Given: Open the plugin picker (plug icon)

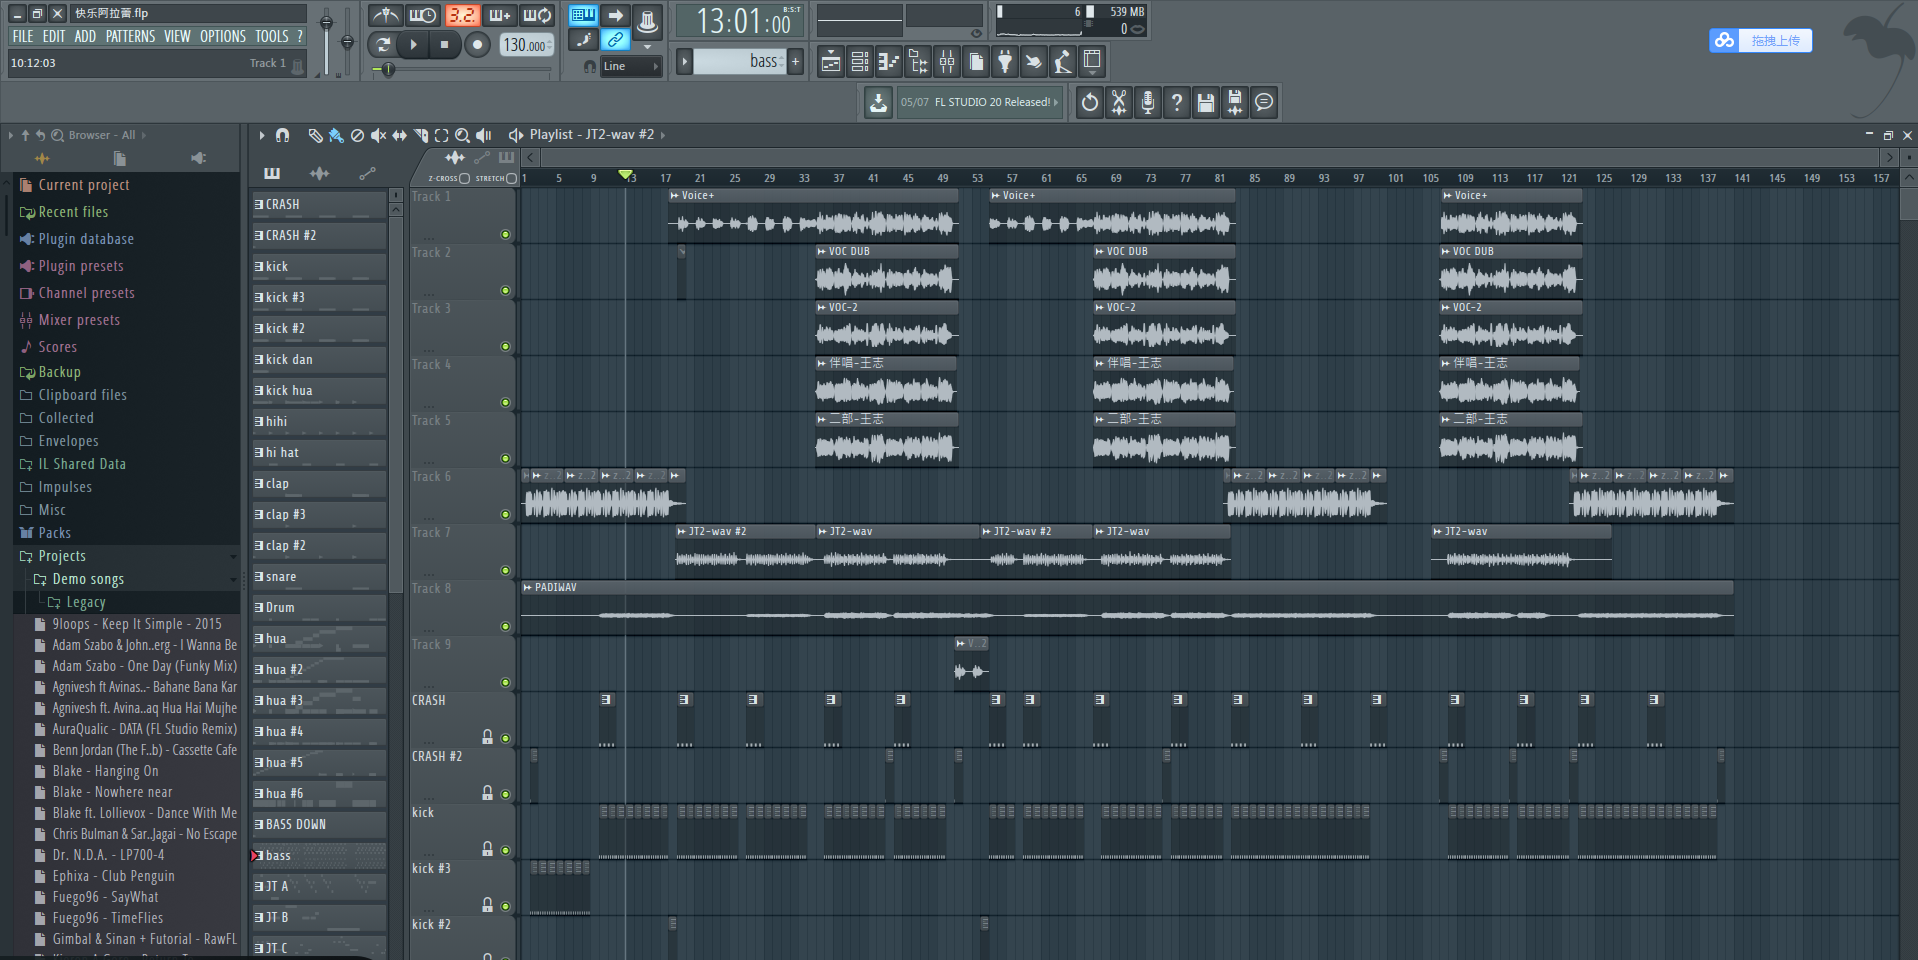Looking at the screenshot, I should pyautogui.click(x=1005, y=62).
